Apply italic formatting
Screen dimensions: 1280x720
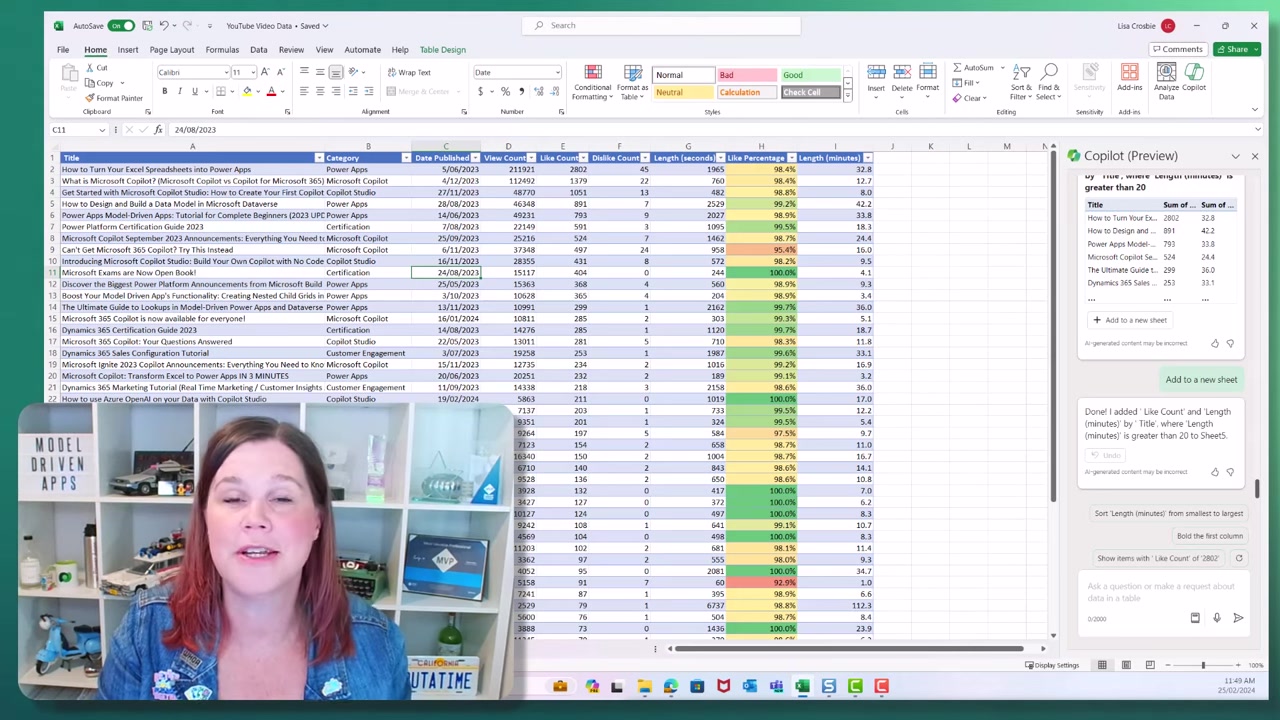180,92
